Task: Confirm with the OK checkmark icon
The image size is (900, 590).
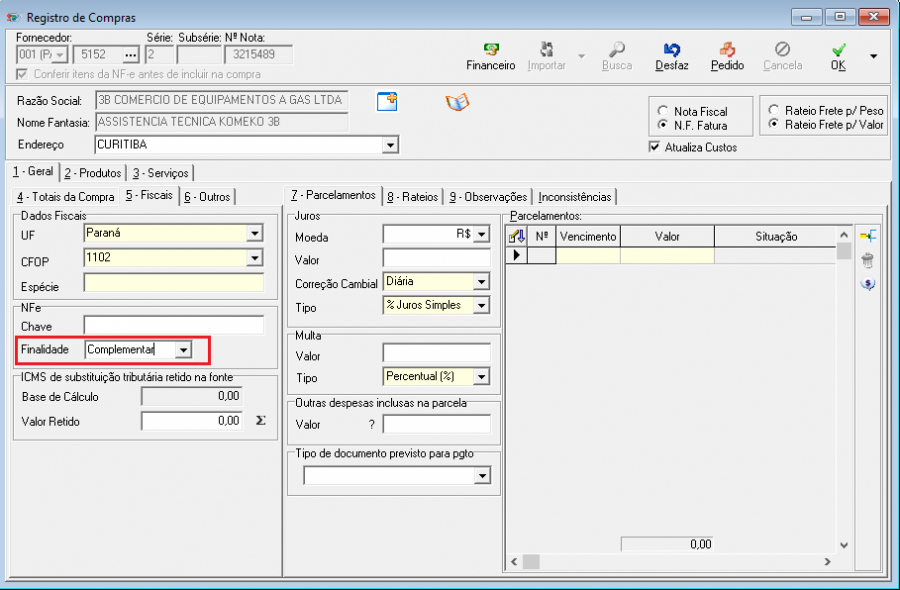Action: click(838, 50)
